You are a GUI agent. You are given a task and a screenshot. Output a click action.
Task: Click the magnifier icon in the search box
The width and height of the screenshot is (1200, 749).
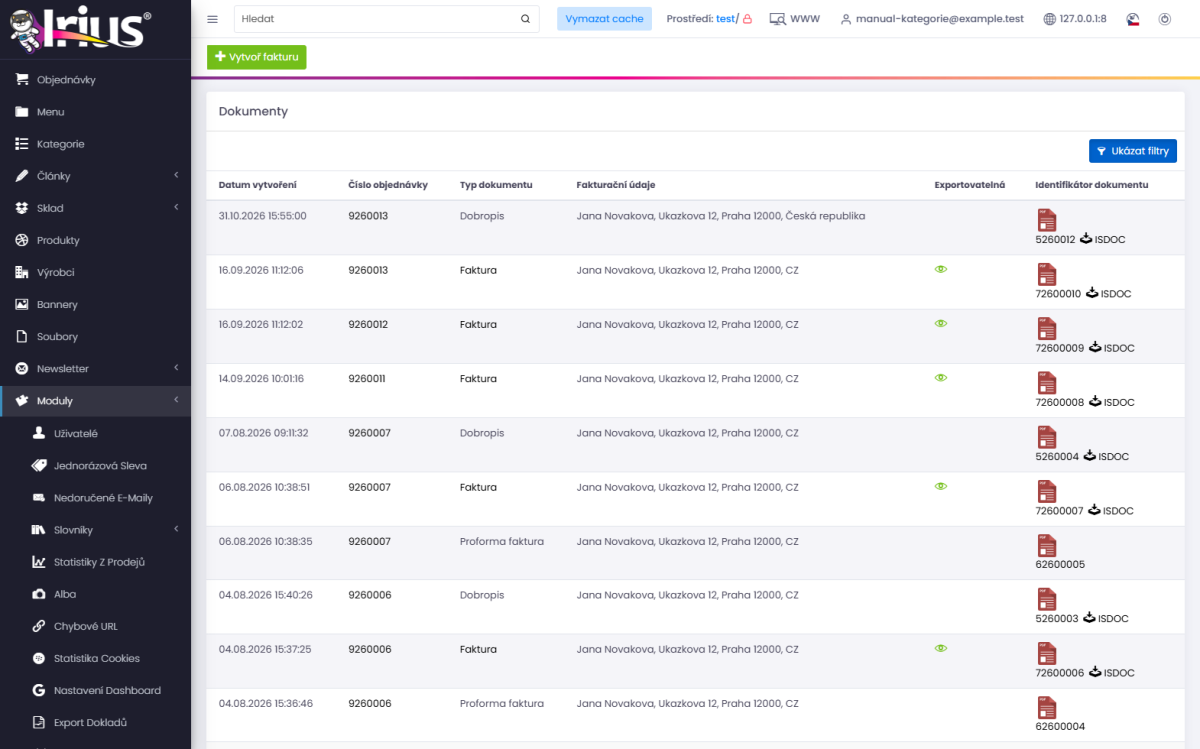(525, 19)
